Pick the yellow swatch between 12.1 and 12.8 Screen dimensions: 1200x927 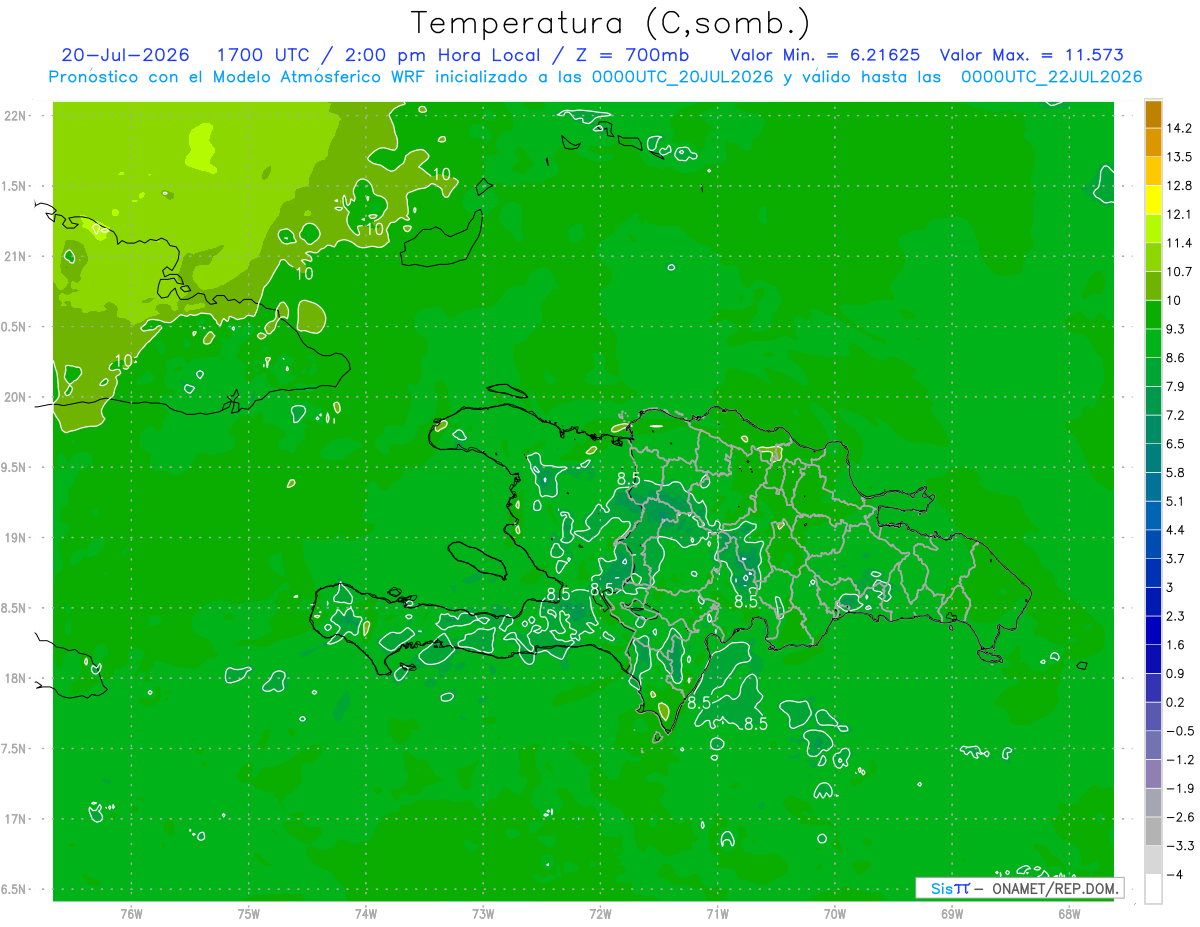(x=1153, y=200)
